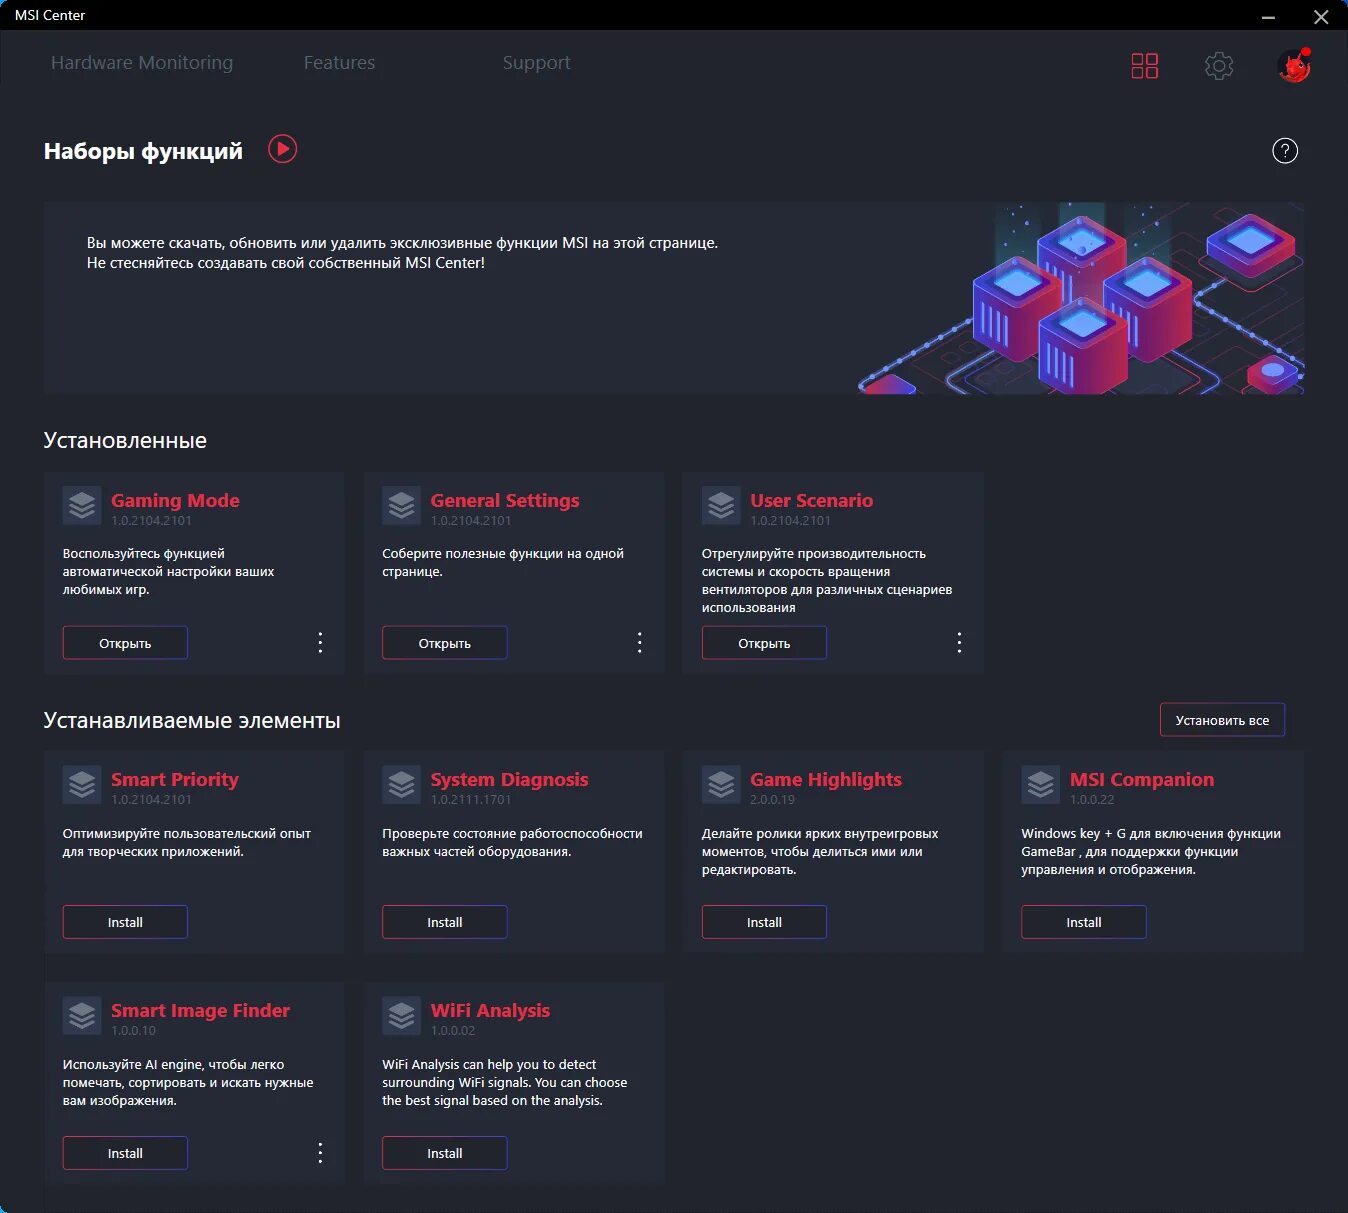The width and height of the screenshot is (1348, 1213).
Task: Click the WiFi Analysis layers icon
Action: pos(401,1016)
